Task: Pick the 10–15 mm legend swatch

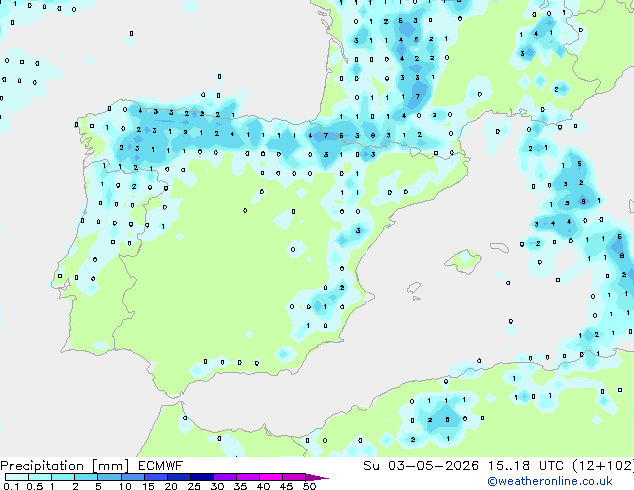Action: click(x=132, y=477)
